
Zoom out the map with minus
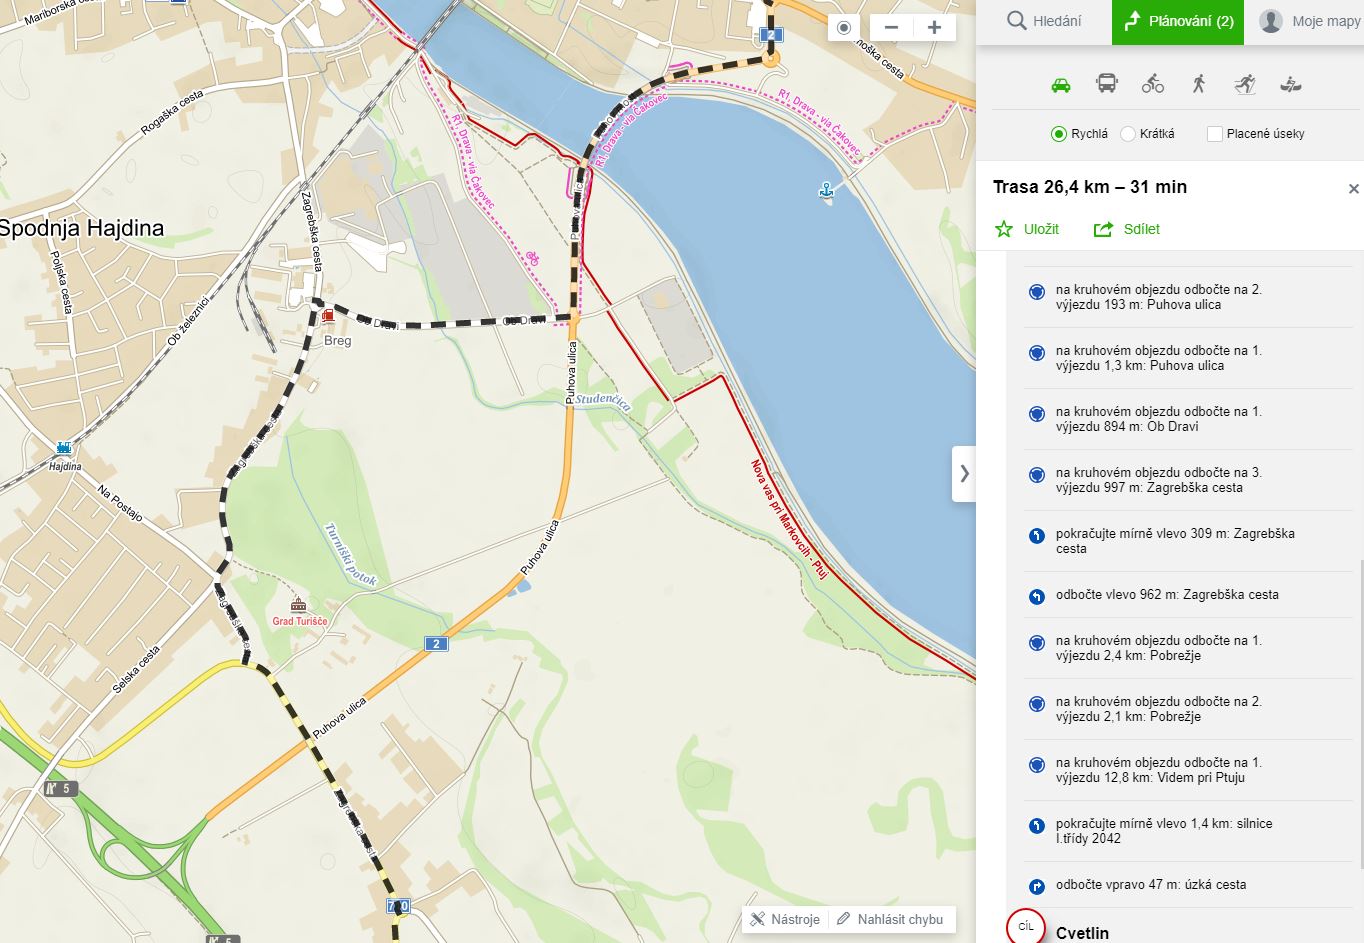click(x=892, y=28)
